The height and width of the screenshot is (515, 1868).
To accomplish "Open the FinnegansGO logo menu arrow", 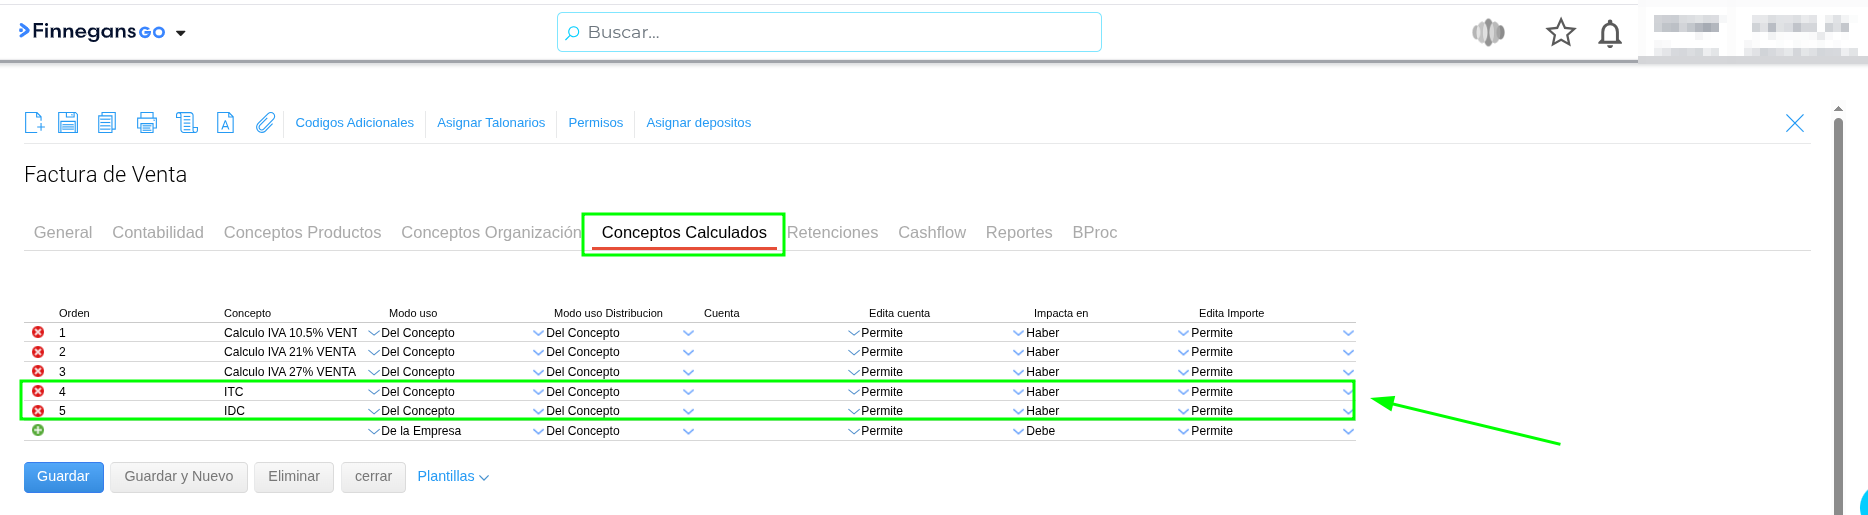I will click(181, 33).
